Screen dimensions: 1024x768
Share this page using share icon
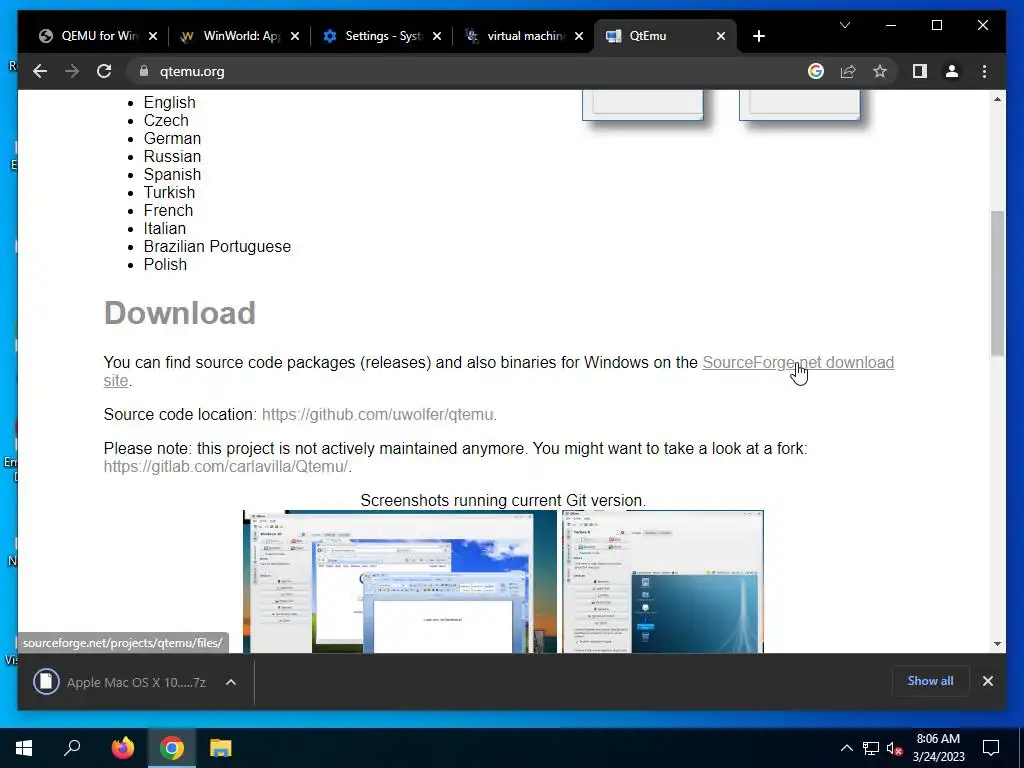(848, 71)
